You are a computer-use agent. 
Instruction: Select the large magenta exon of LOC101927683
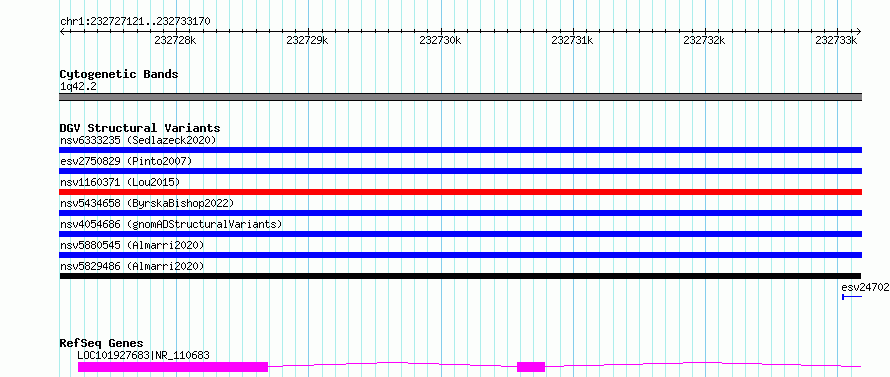pos(173,367)
